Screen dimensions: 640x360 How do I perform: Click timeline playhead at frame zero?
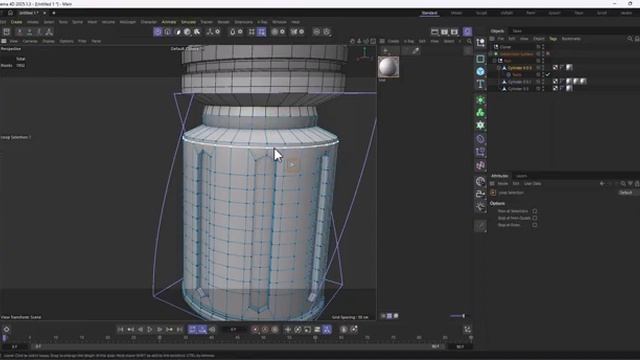point(4,338)
